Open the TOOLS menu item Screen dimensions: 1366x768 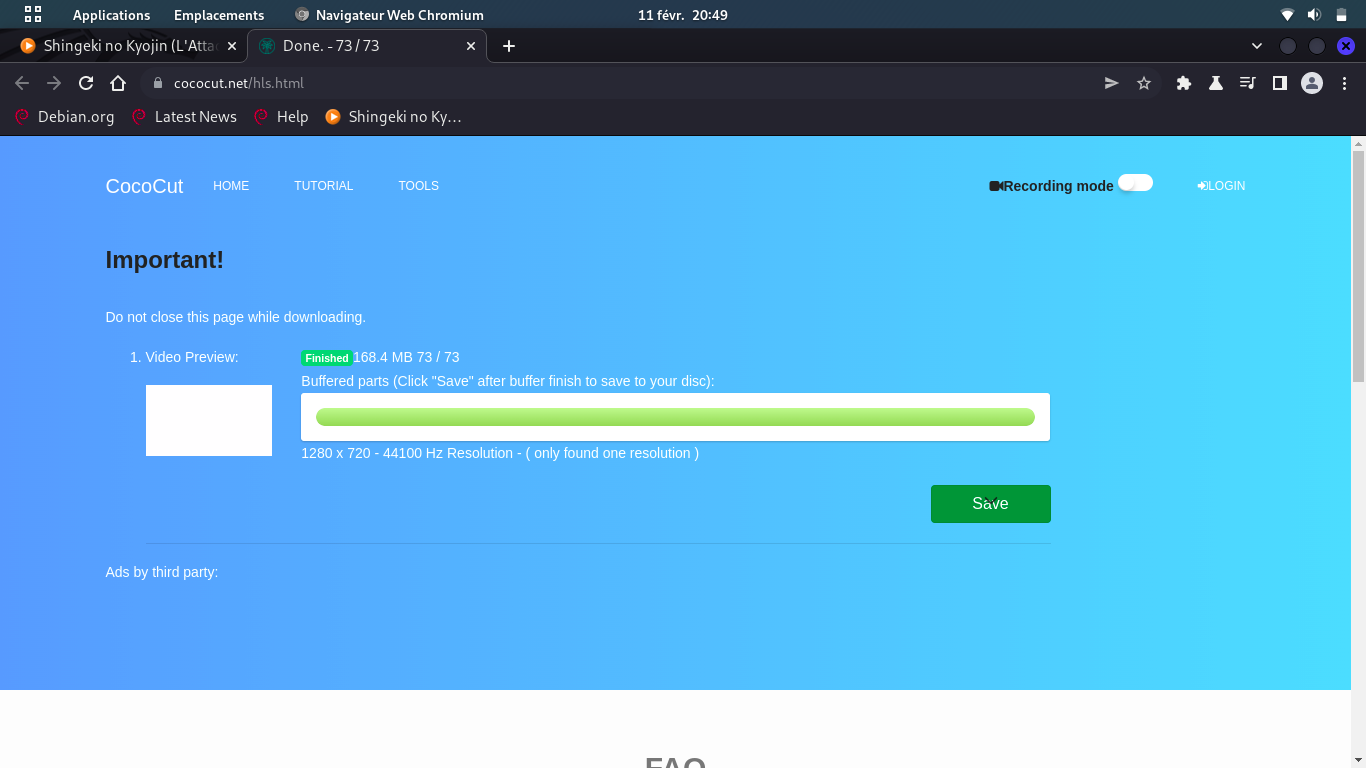pos(418,186)
